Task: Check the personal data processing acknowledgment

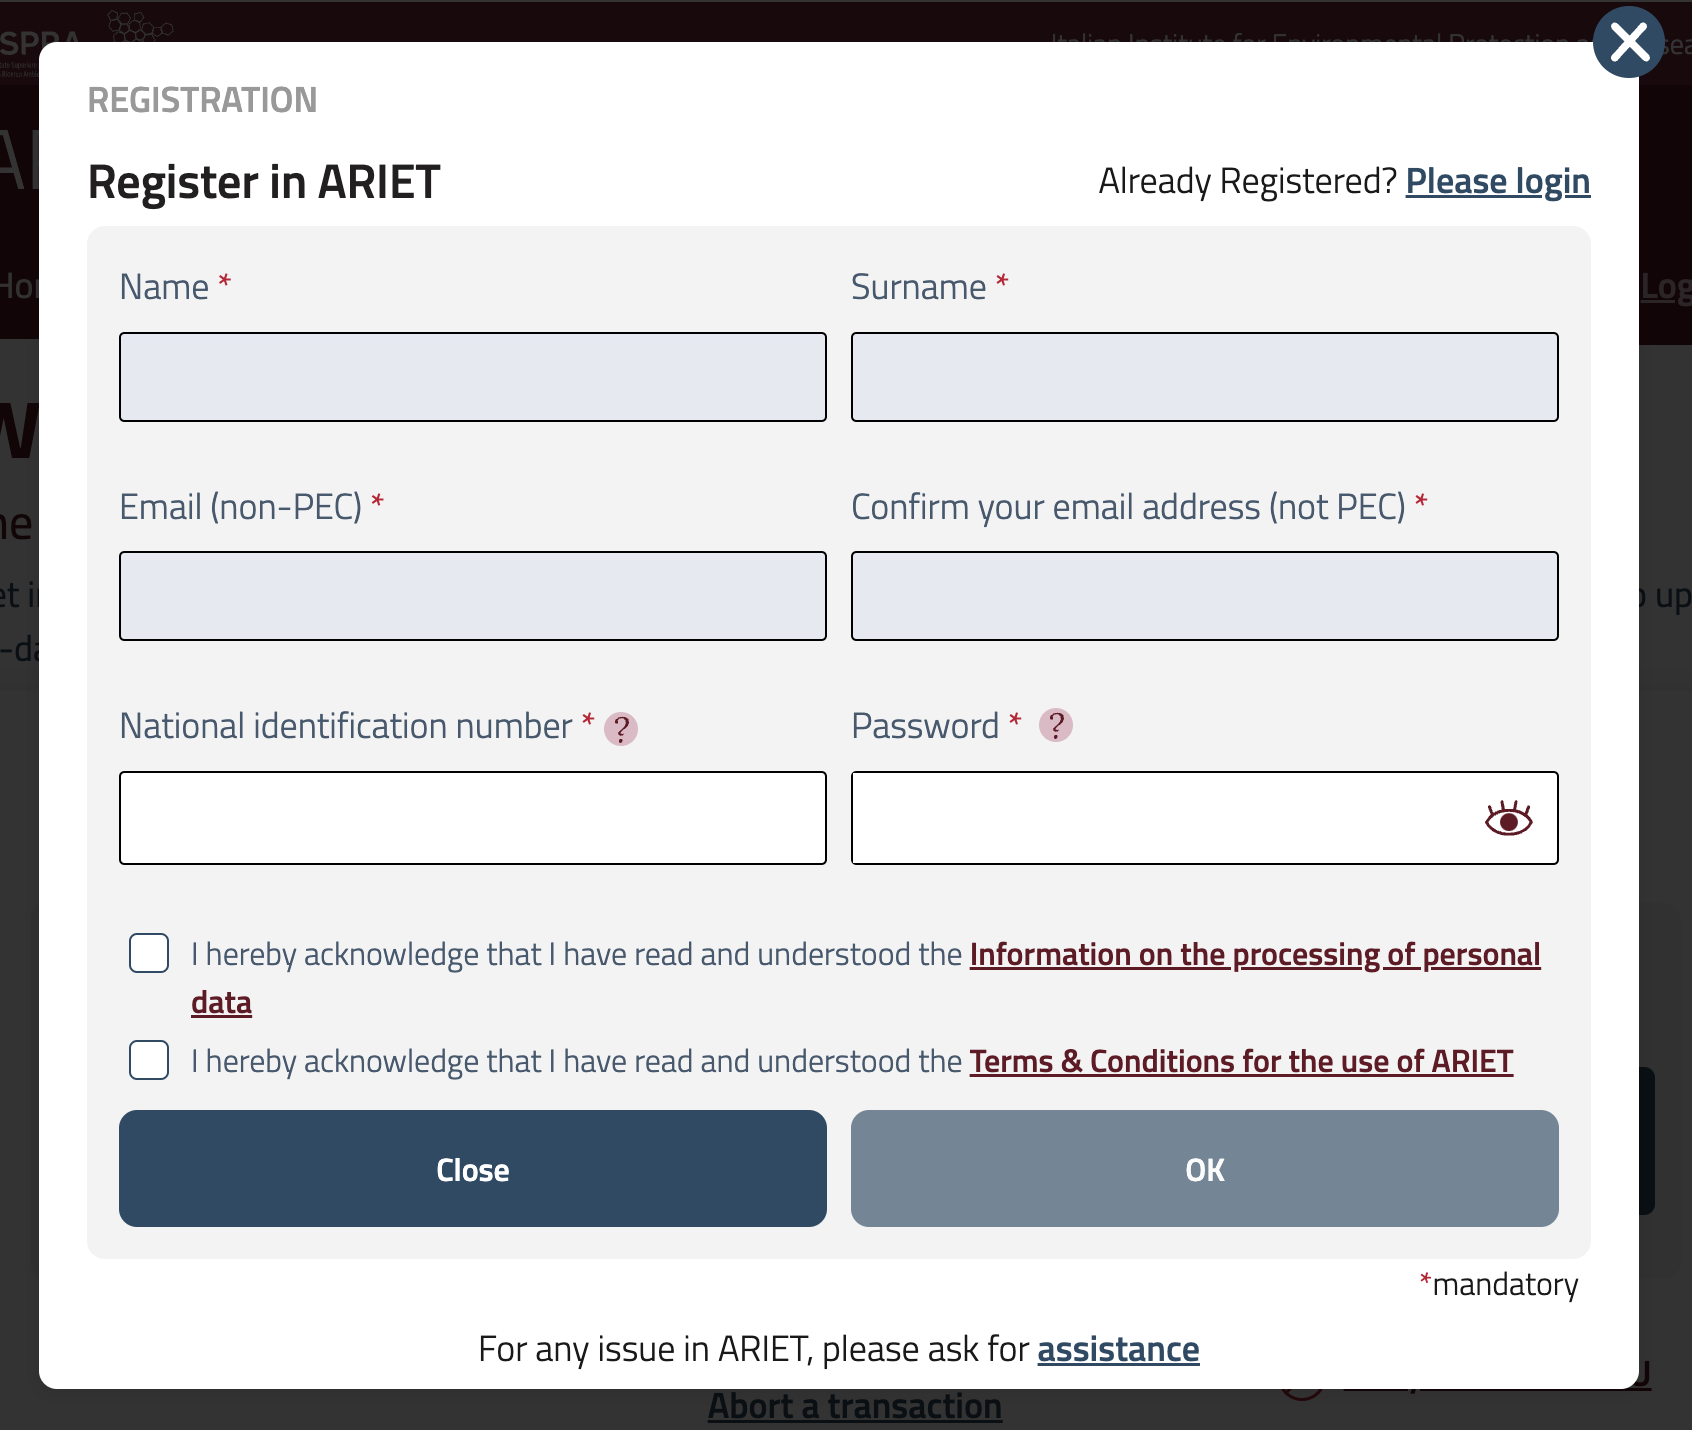Action: (x=148, y=953)
